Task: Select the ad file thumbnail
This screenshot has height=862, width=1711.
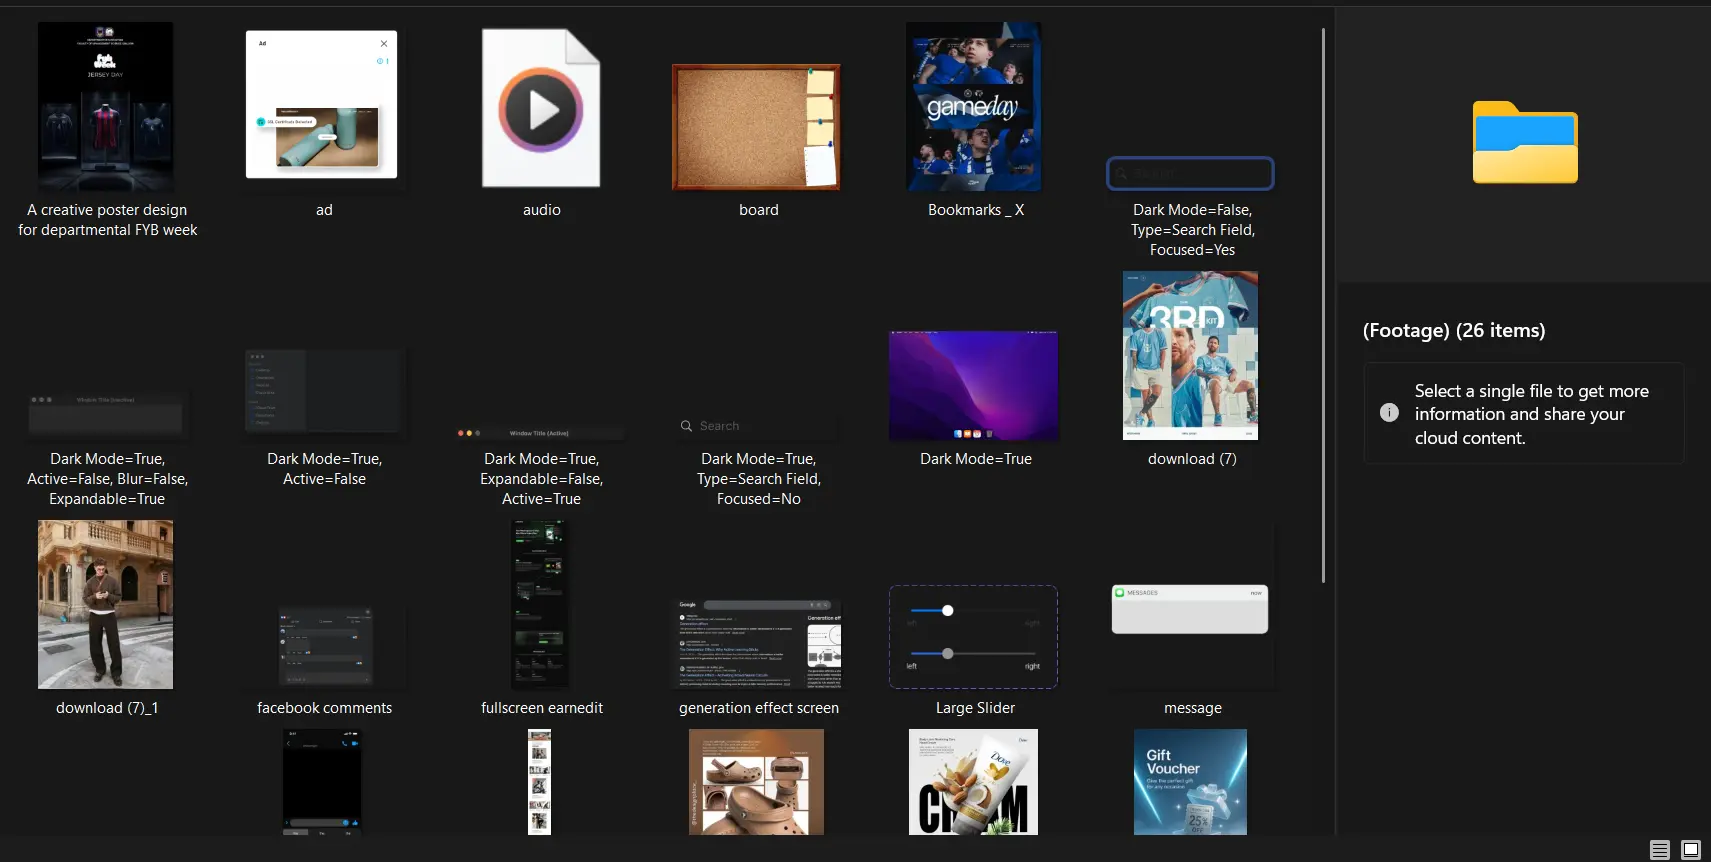Action: [321, 105]
